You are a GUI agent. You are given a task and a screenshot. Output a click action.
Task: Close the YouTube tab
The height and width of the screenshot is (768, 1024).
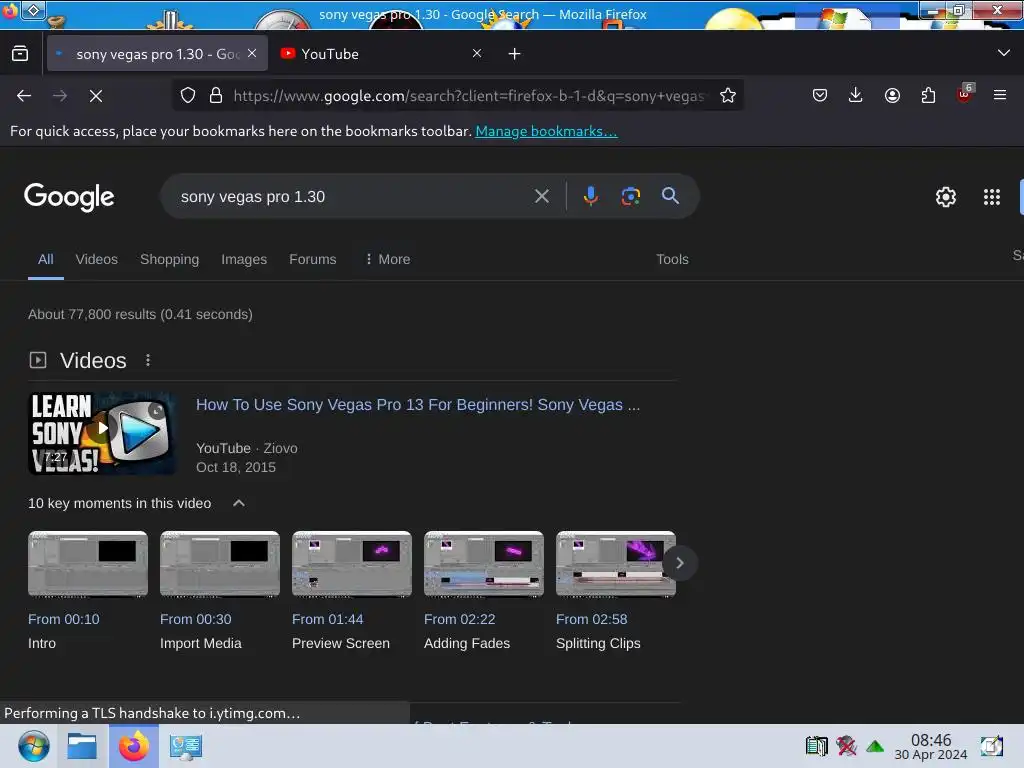tap(477, 54)
